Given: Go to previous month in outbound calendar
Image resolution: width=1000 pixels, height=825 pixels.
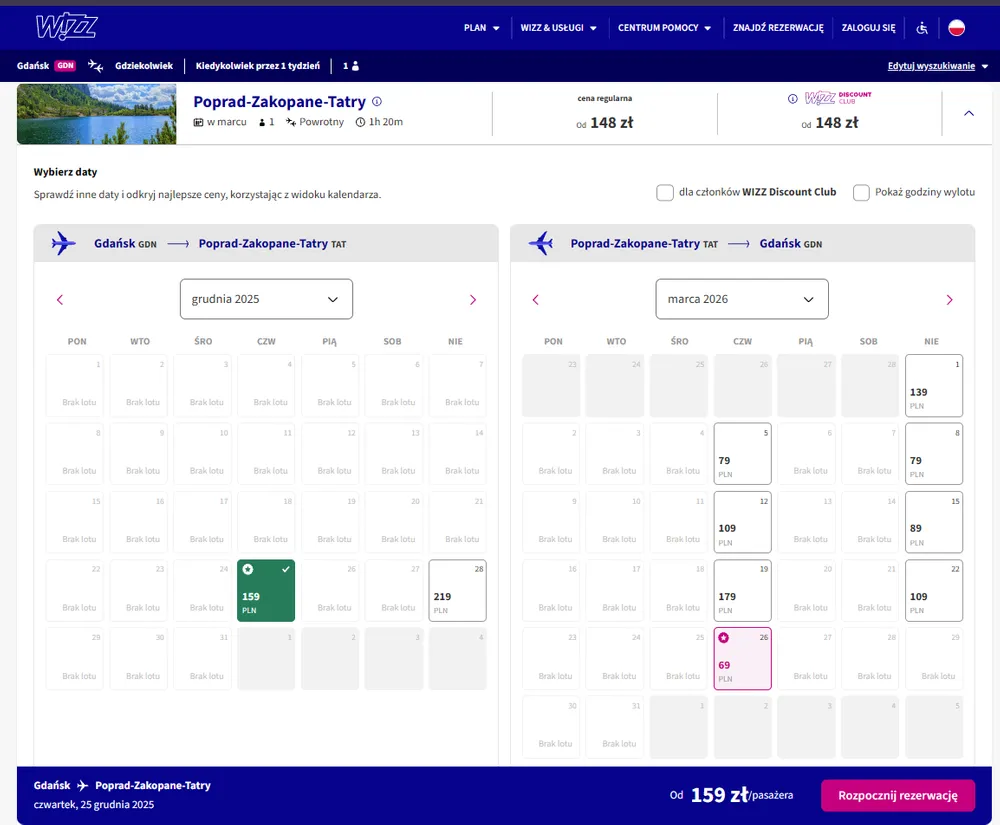Looking at the screenshot, I should coord(60,300).
